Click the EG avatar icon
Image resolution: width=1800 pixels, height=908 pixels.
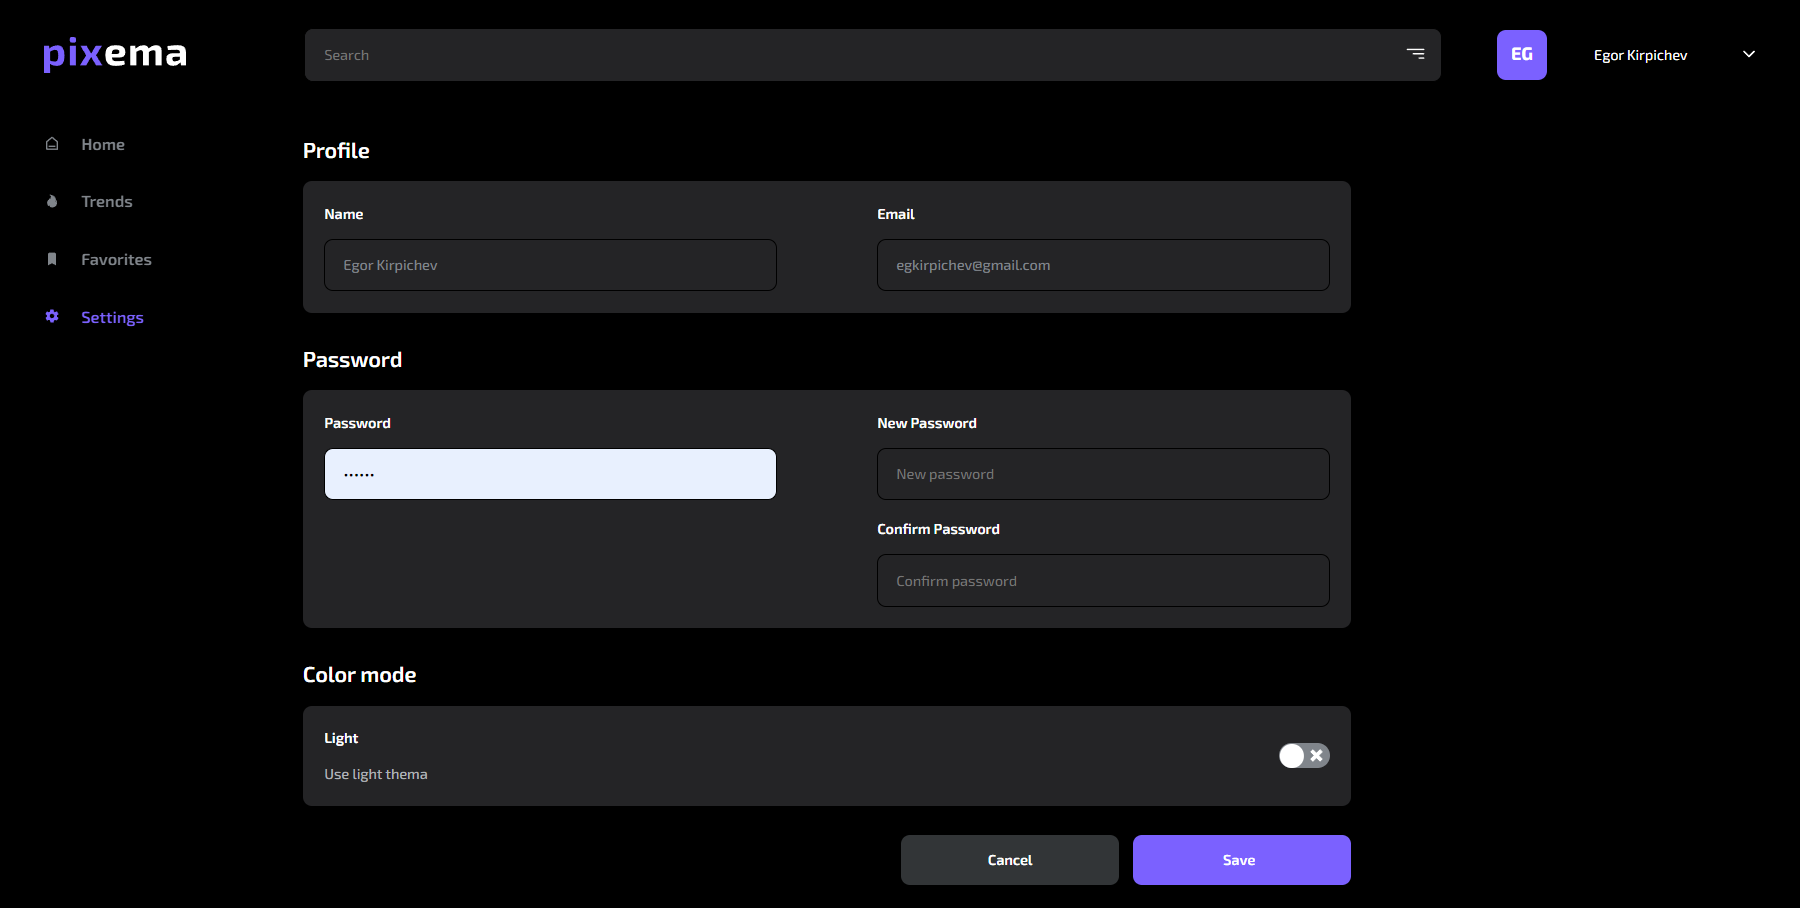pos(1521,54)
